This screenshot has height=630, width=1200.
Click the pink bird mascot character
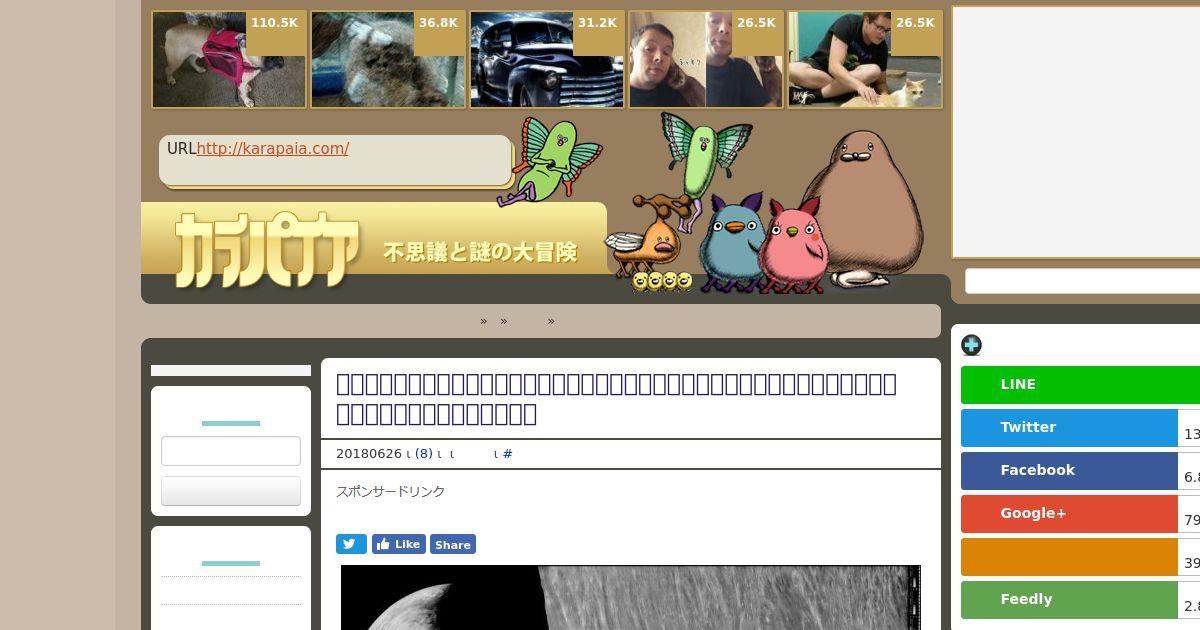[x=793, y=246]
